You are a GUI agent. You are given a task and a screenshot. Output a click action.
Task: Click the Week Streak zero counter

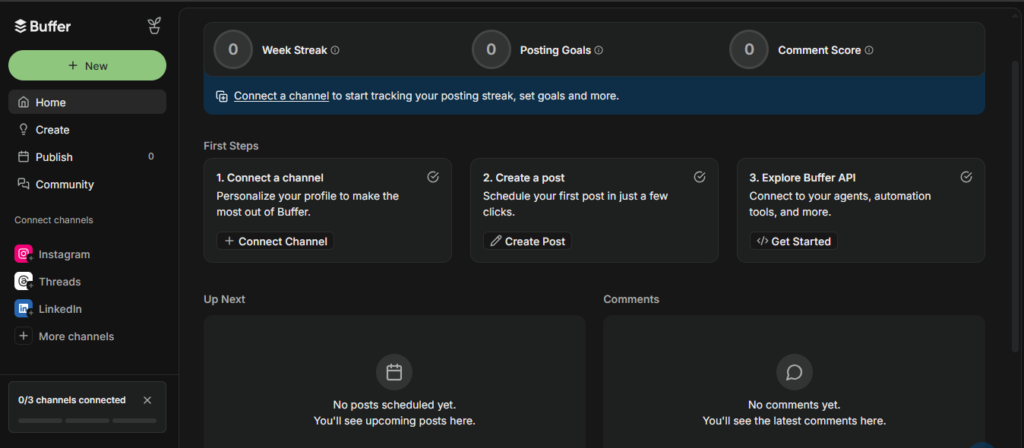[x=233, y=50]
